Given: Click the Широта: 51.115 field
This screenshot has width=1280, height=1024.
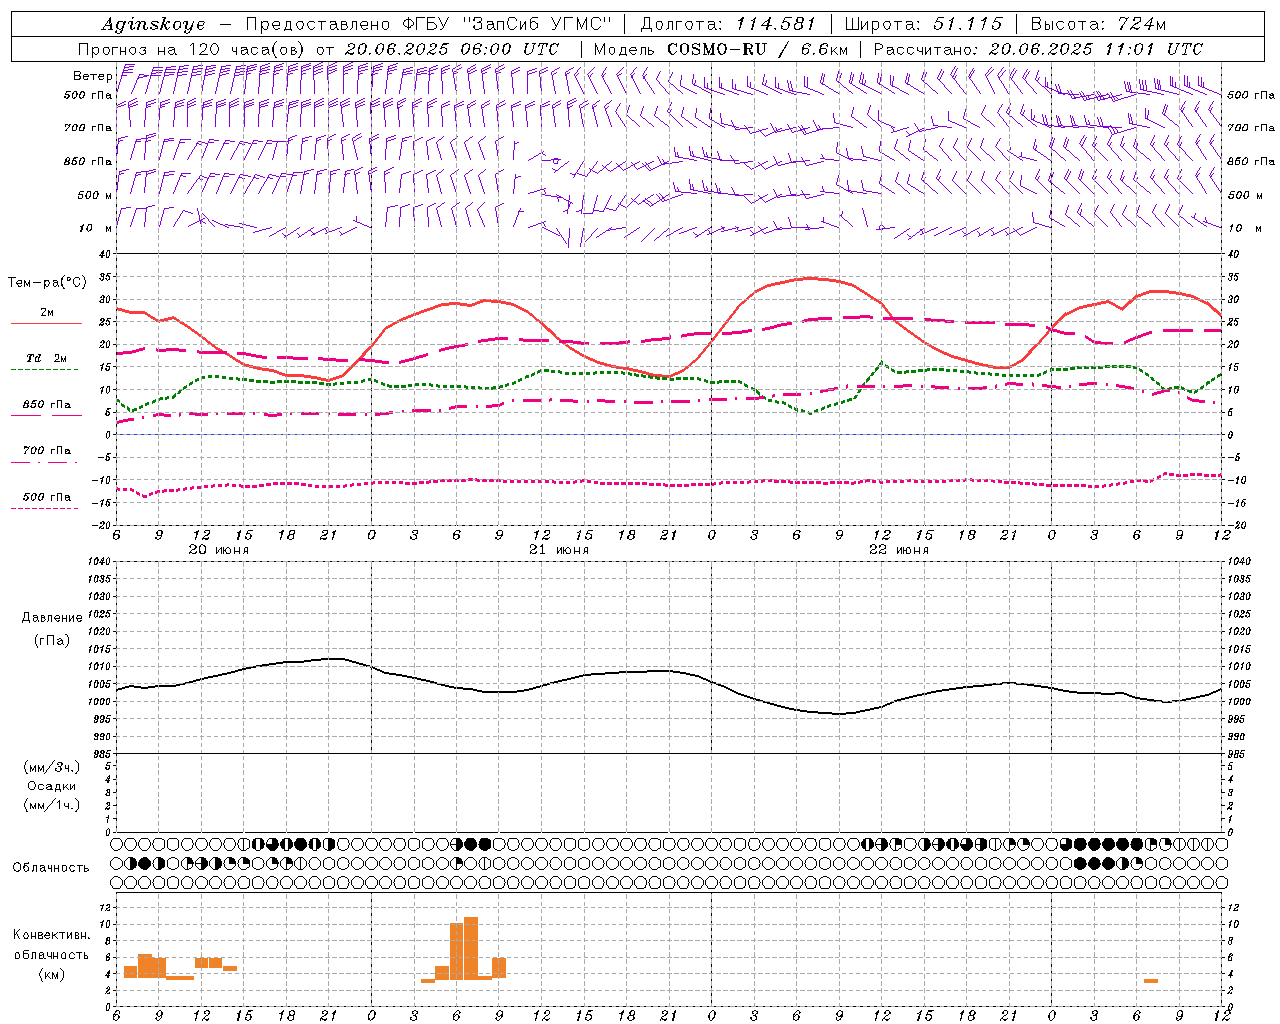Looking at the screenshot, I should tap(923, 24).
